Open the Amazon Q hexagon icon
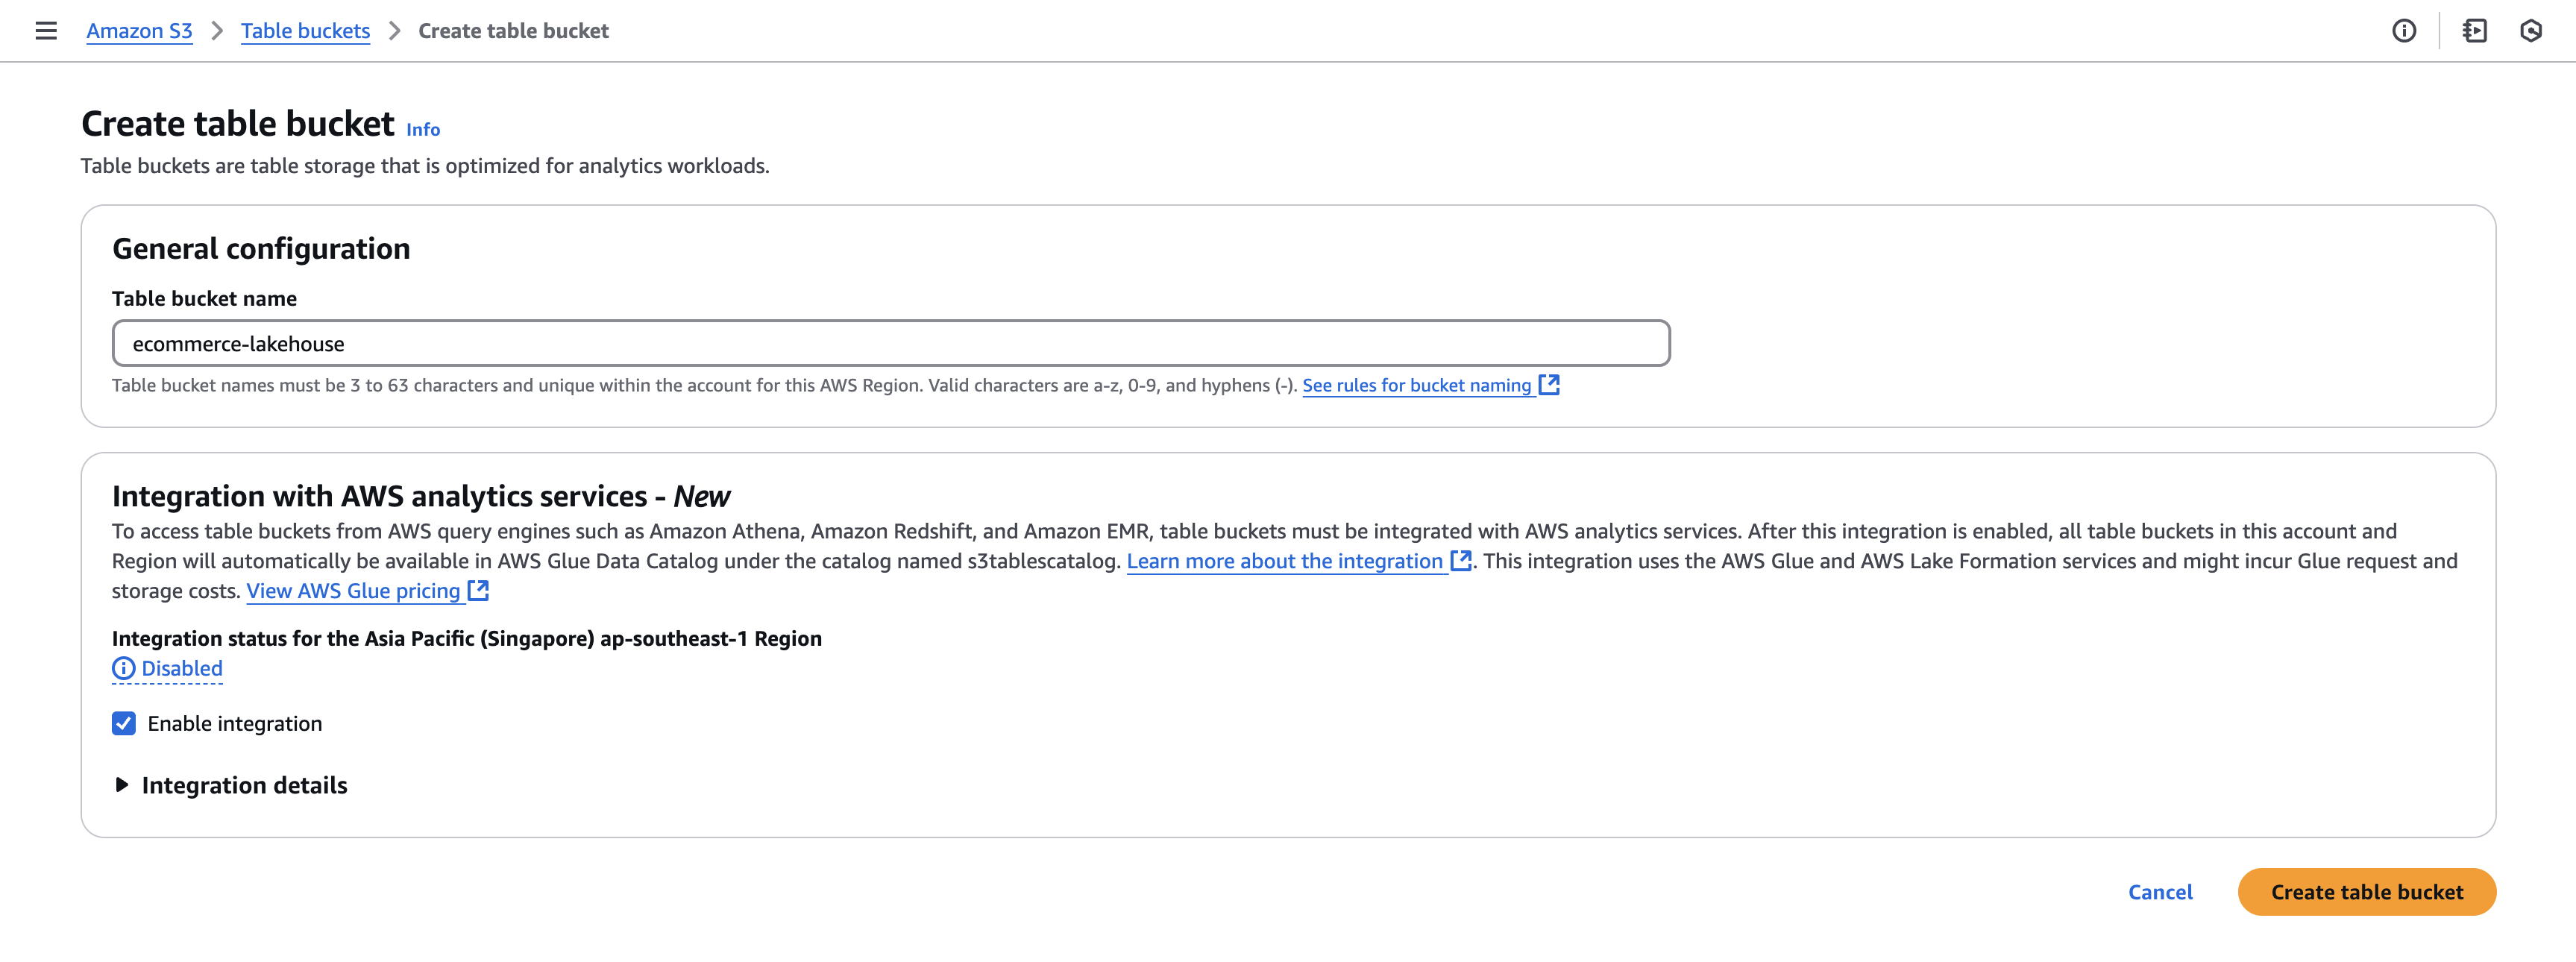The width and height of the screenshot is (2576, 962). (2531, 31)
